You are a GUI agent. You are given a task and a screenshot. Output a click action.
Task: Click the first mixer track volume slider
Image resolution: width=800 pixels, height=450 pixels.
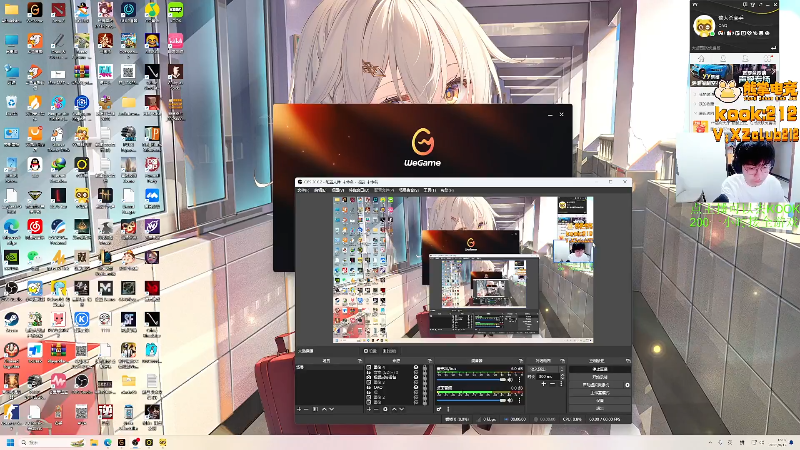(x=471, y=380)
